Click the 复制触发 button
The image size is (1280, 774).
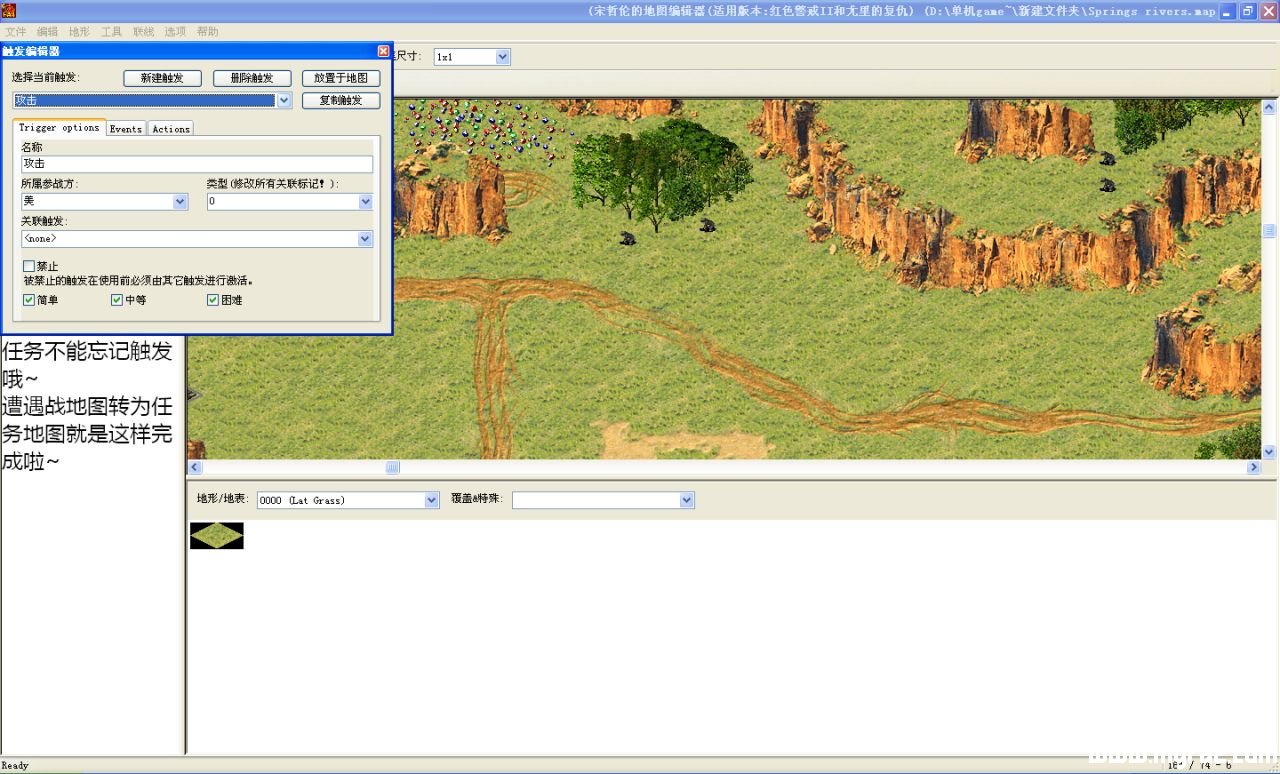(341, 100)
